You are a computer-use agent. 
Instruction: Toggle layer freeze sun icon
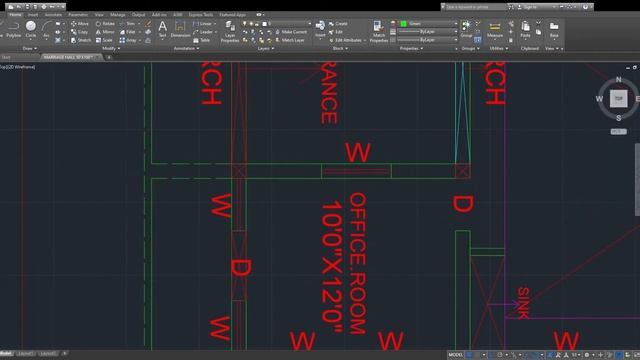[251, 24]
